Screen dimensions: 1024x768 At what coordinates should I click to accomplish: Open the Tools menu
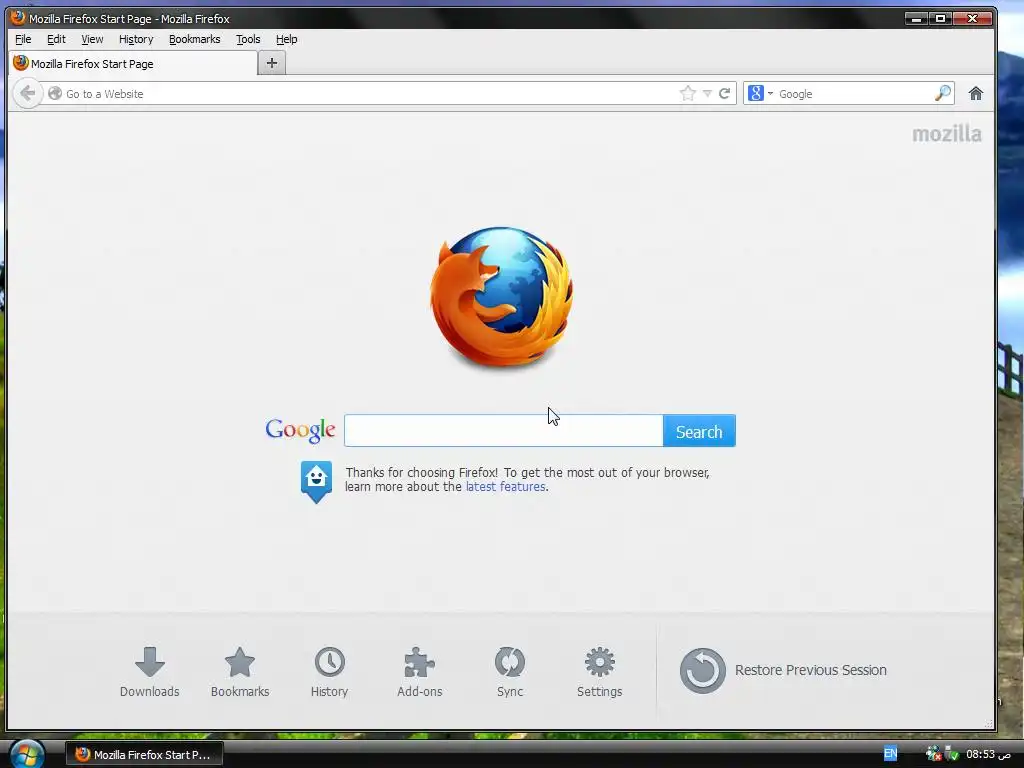coord(248,39)
